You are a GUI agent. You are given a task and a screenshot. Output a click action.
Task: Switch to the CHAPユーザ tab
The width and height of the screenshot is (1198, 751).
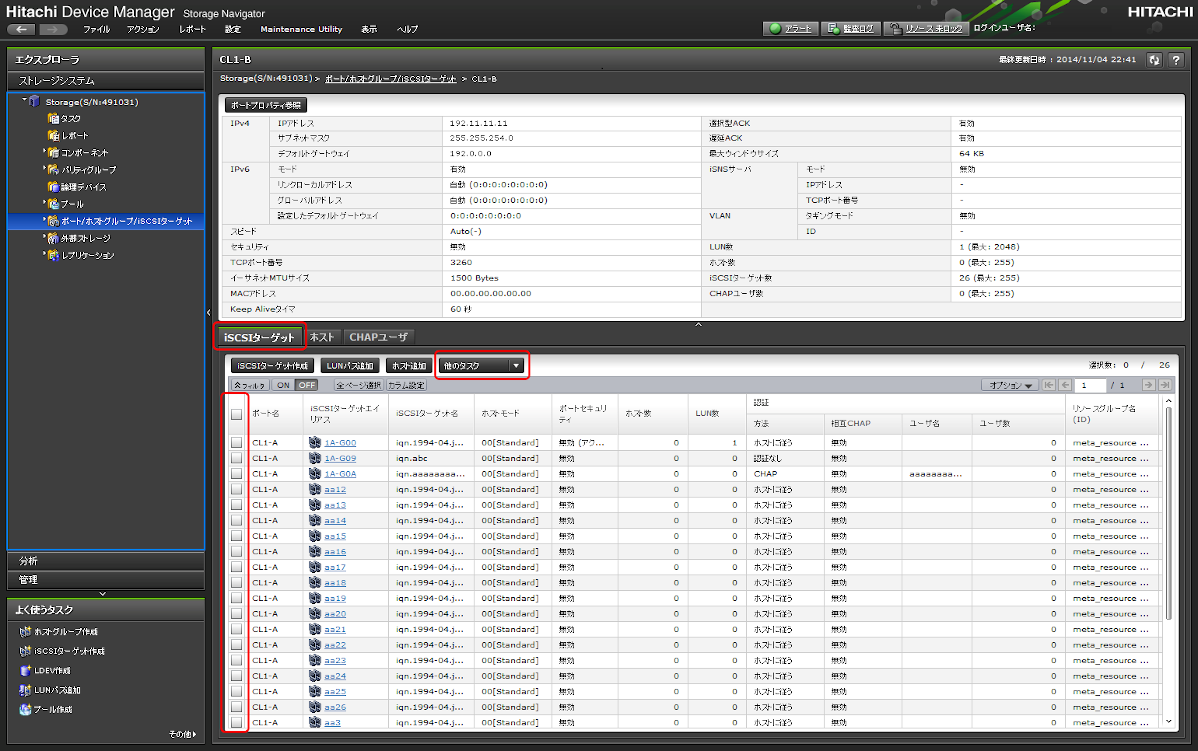click(378, 337)
